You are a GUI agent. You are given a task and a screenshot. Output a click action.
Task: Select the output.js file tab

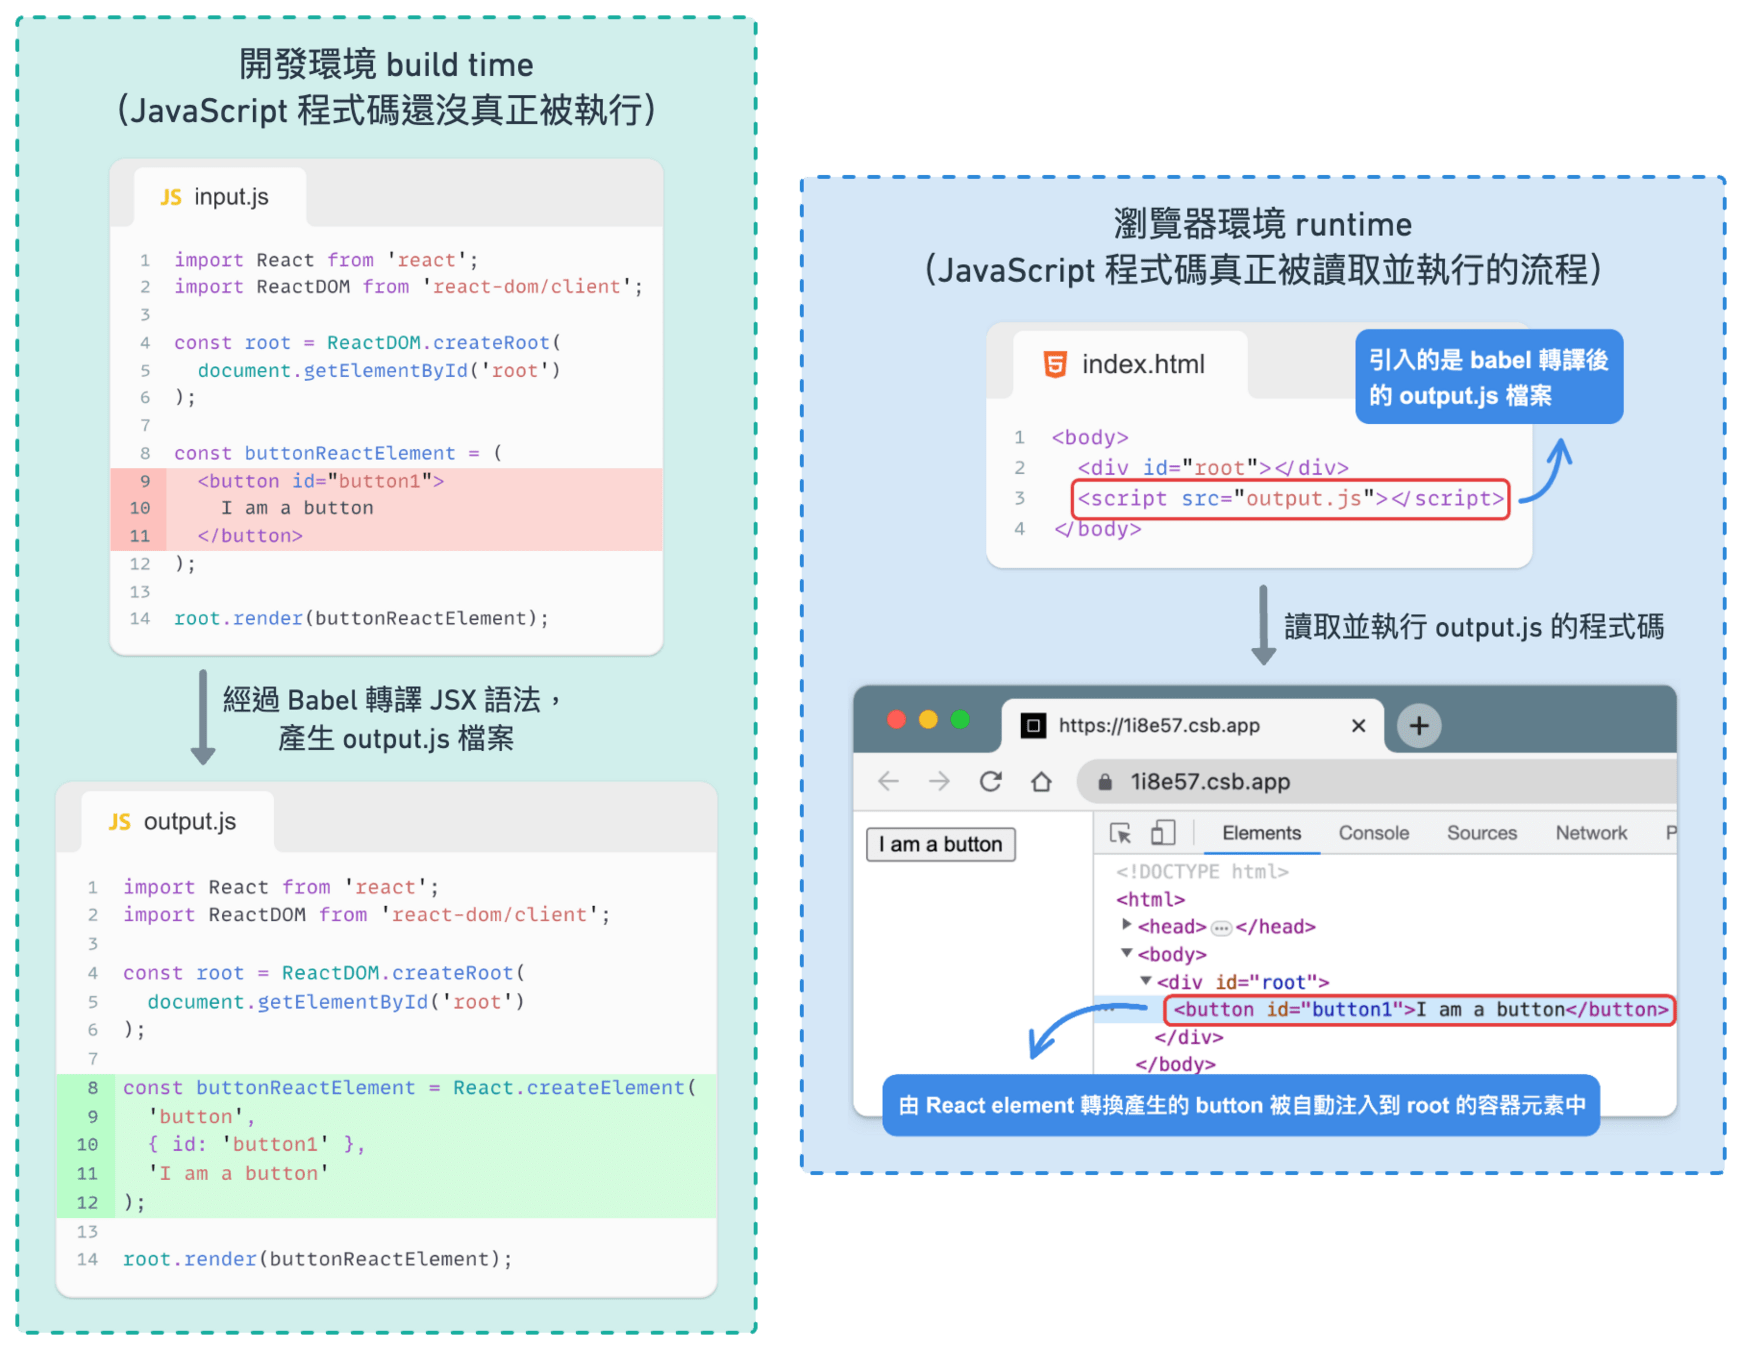click(177, 822)
